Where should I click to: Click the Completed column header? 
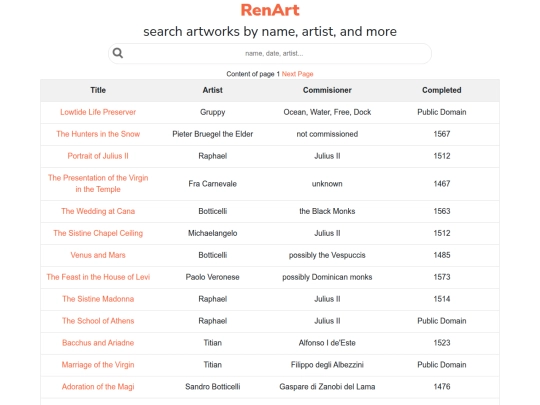click(x=442, y=90)
